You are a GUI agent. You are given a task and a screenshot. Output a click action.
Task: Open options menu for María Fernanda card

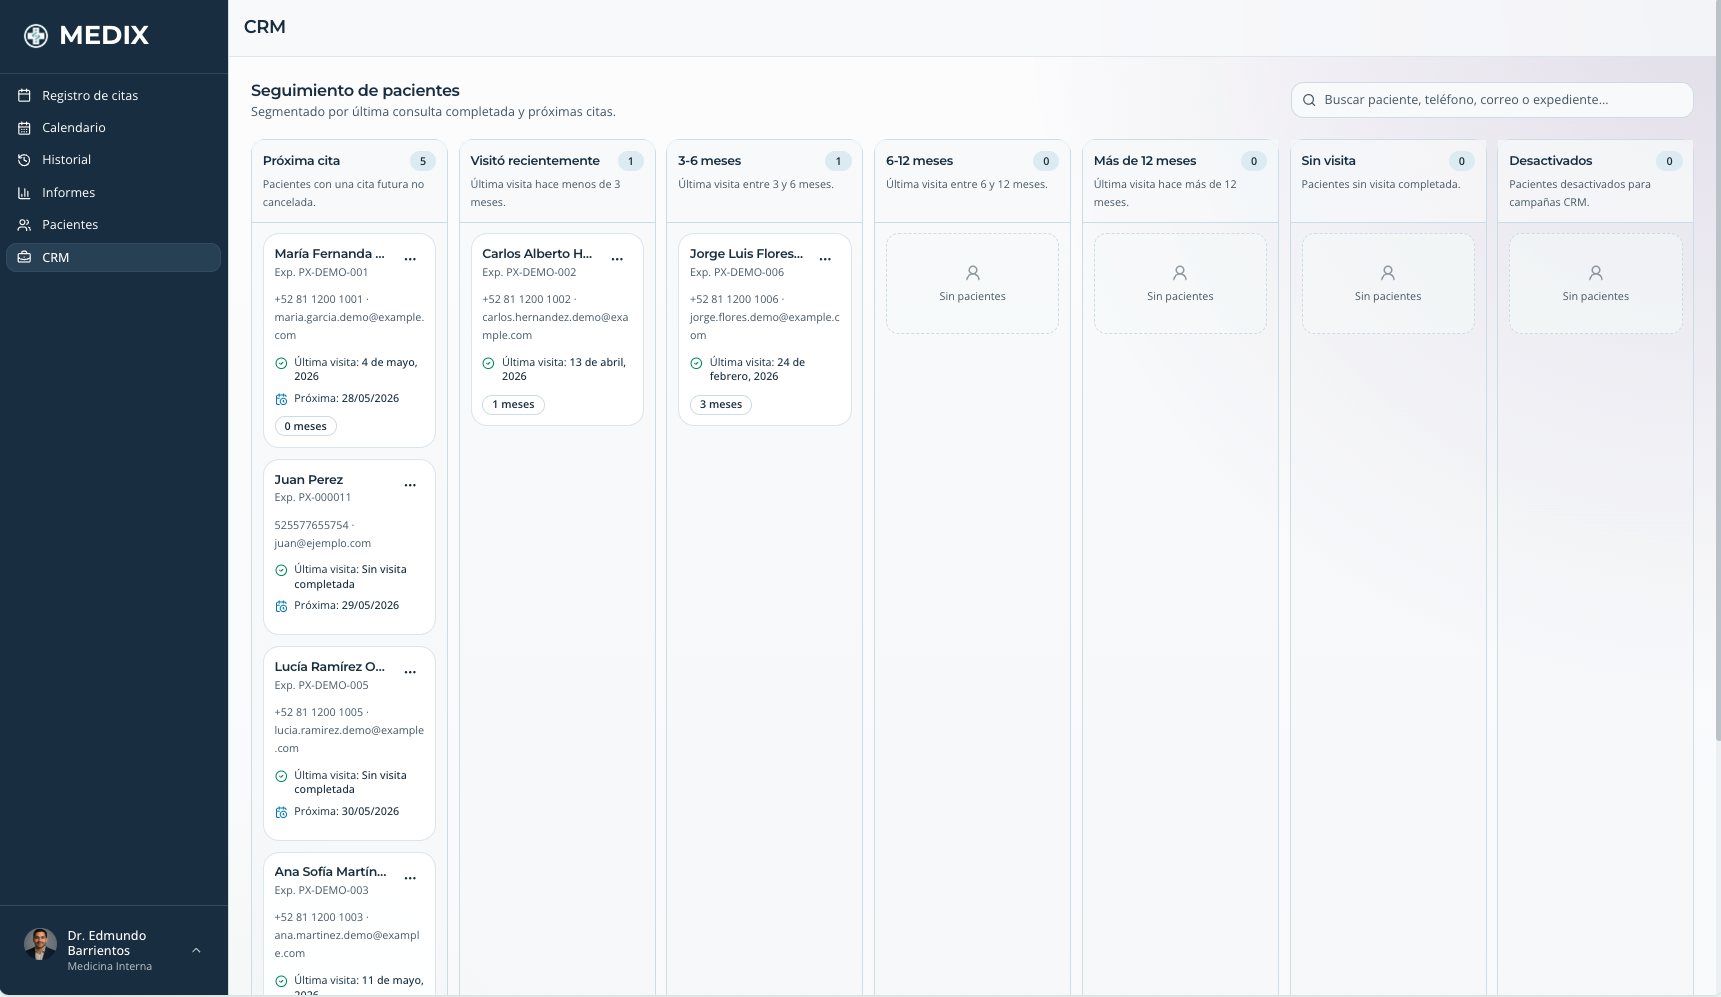click(410, 259)
